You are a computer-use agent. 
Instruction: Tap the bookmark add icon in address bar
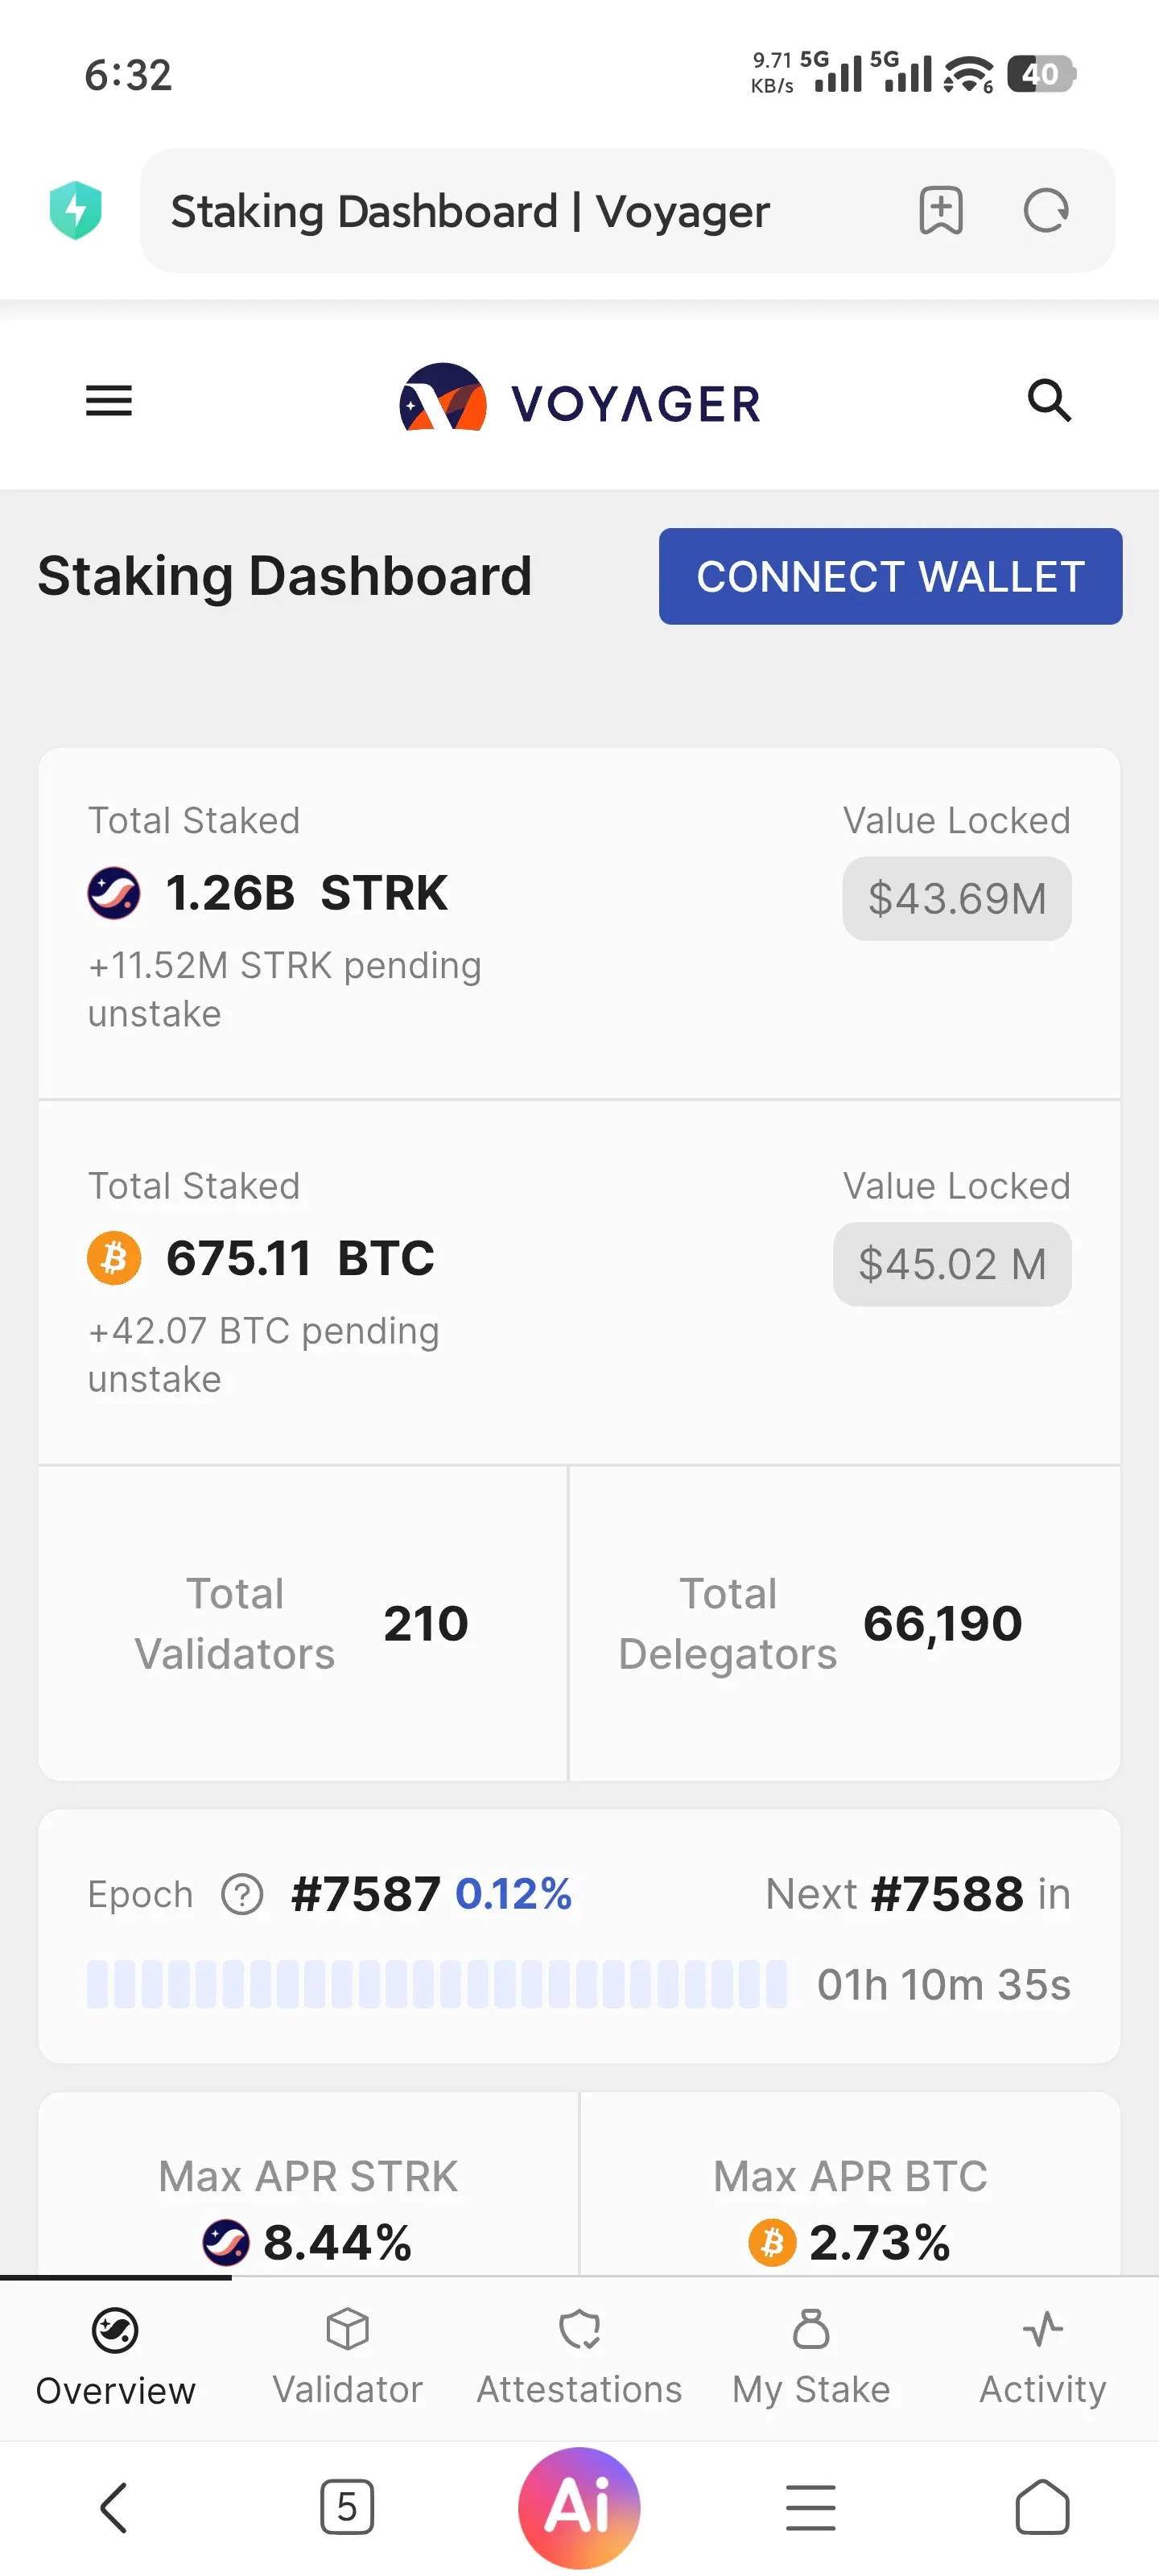(940, 211)
